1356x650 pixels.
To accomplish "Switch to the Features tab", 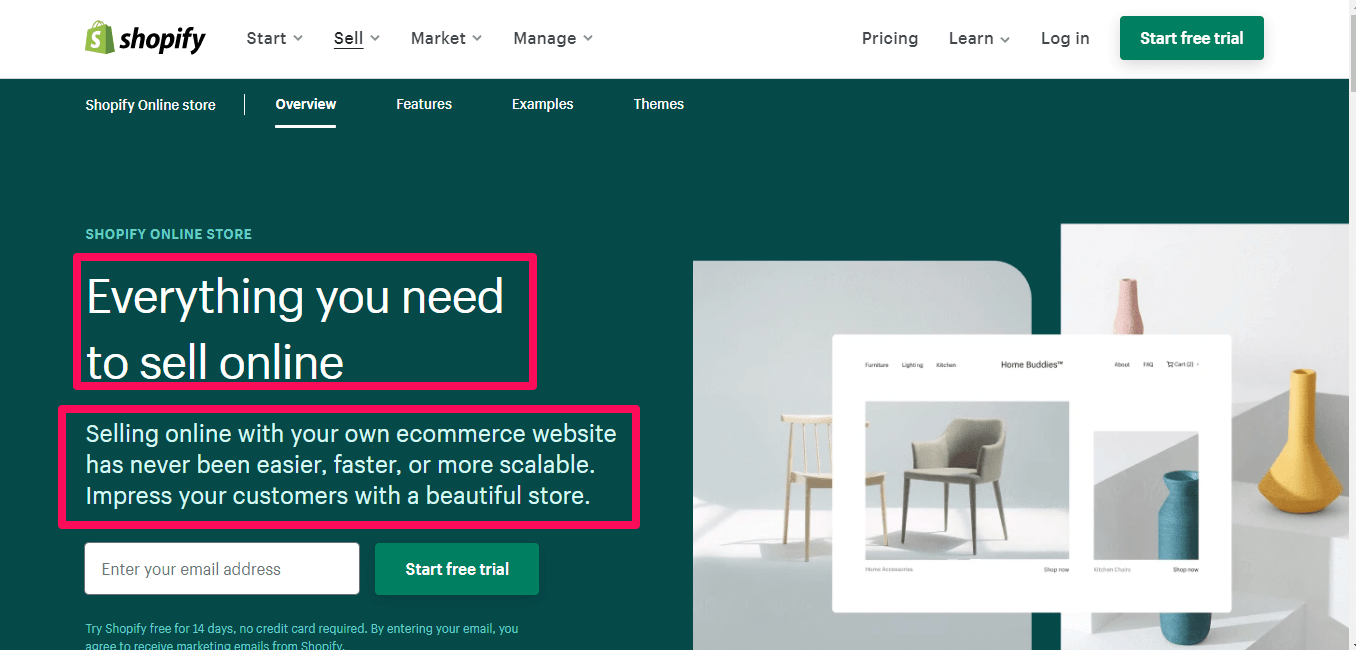I will pos(424,104).
